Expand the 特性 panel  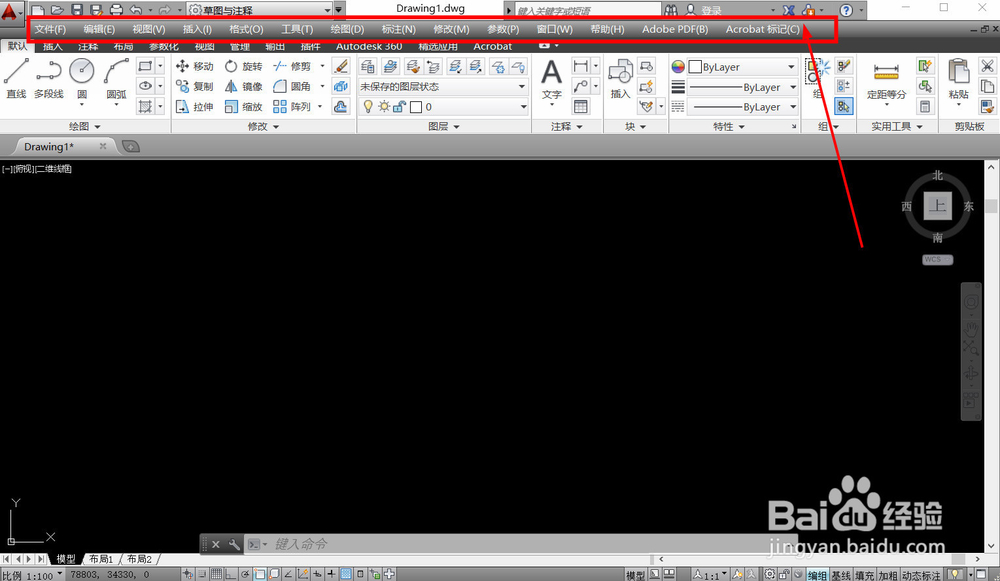point(729,126)
